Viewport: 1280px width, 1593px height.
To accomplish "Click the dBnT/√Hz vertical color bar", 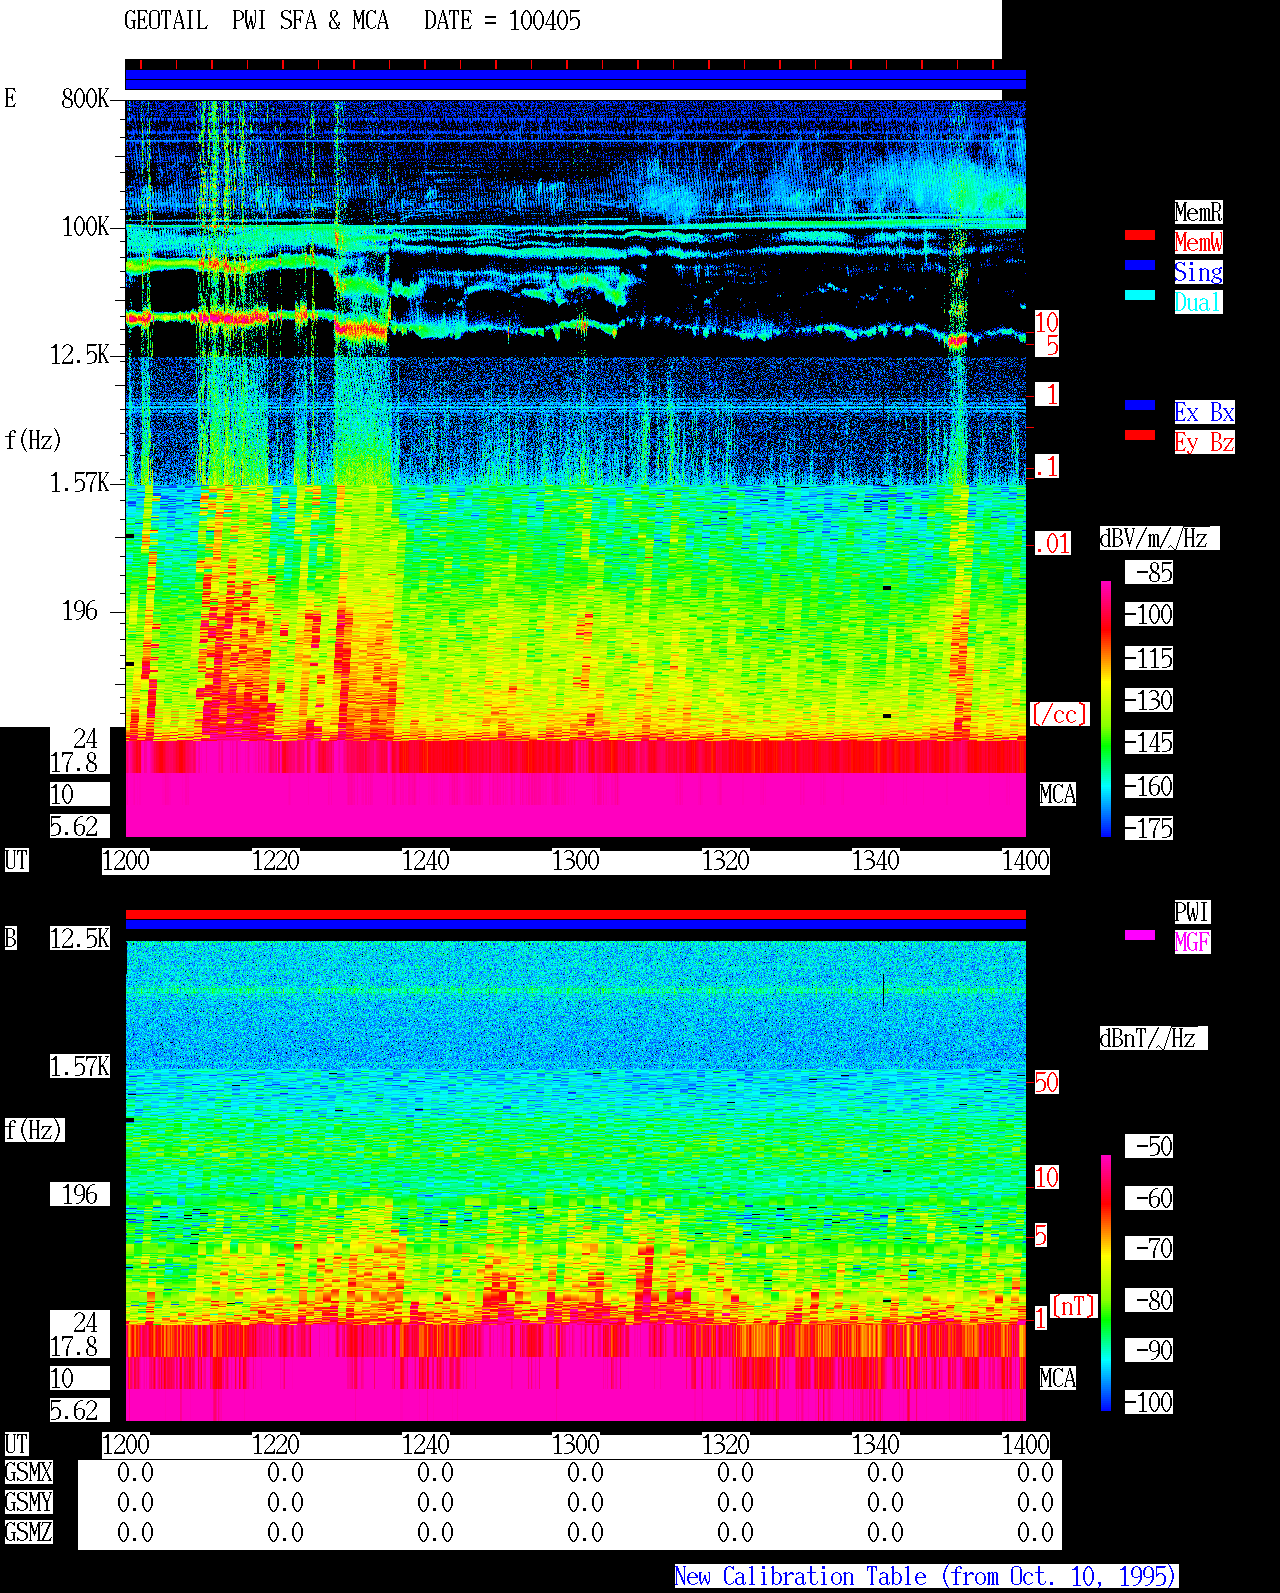I will (x=1106, y=1283).
